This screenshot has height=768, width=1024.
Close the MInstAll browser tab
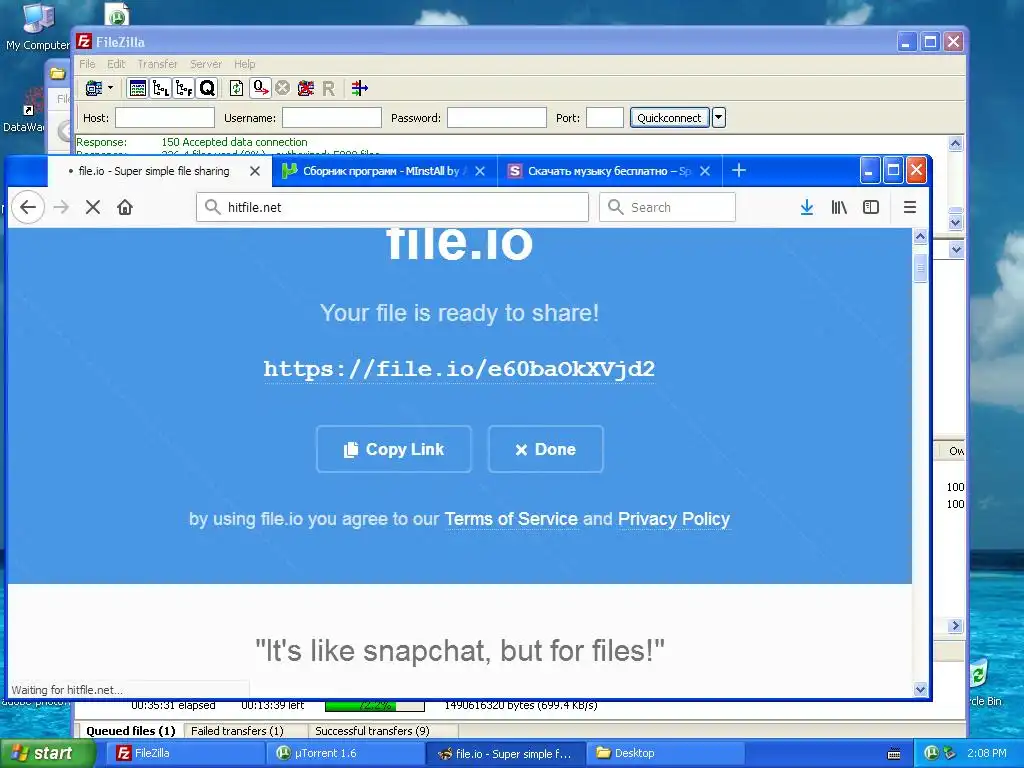[480, 171]
